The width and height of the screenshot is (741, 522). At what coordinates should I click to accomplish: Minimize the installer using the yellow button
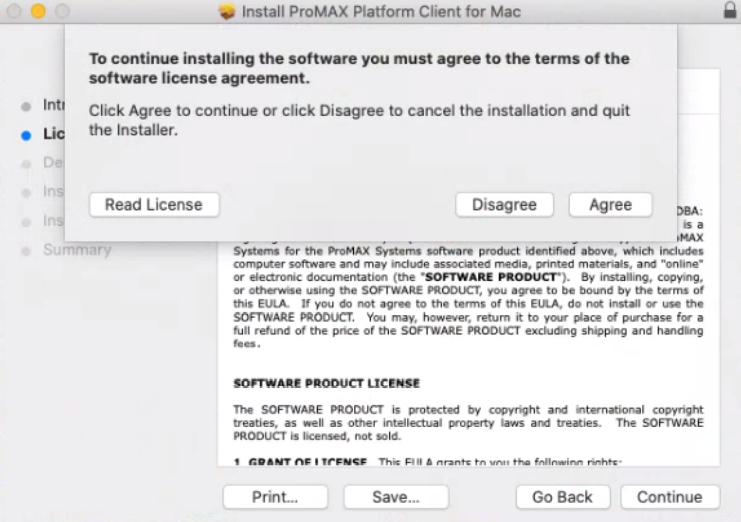(38, 11)
